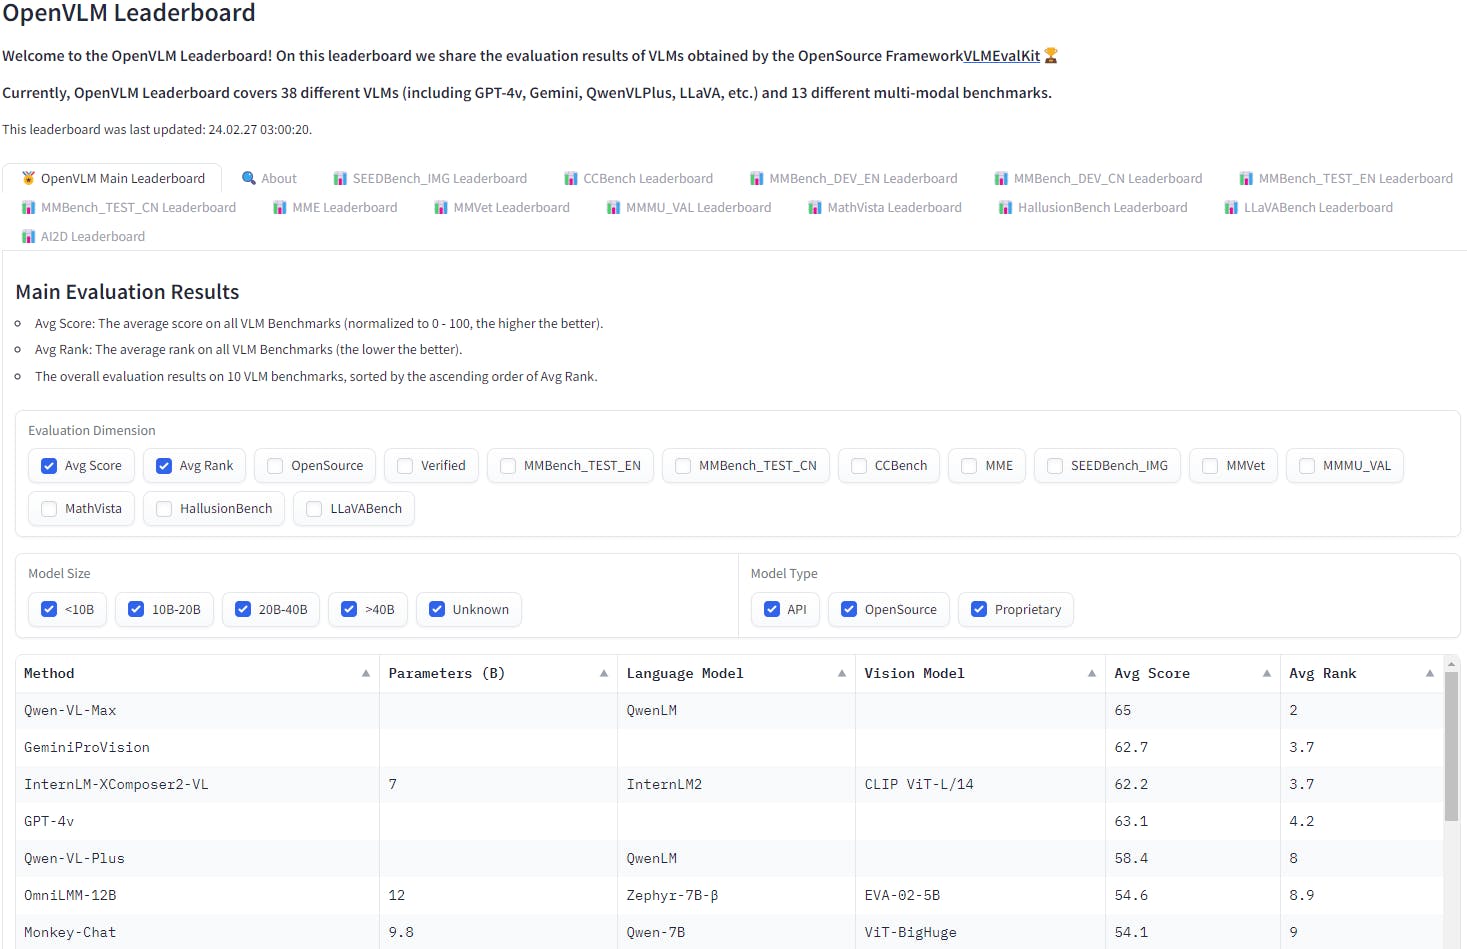The image size is (1467, 949).
Task: Click the chart icon beside AI2D Leaderboard
Action: (28, 236)
